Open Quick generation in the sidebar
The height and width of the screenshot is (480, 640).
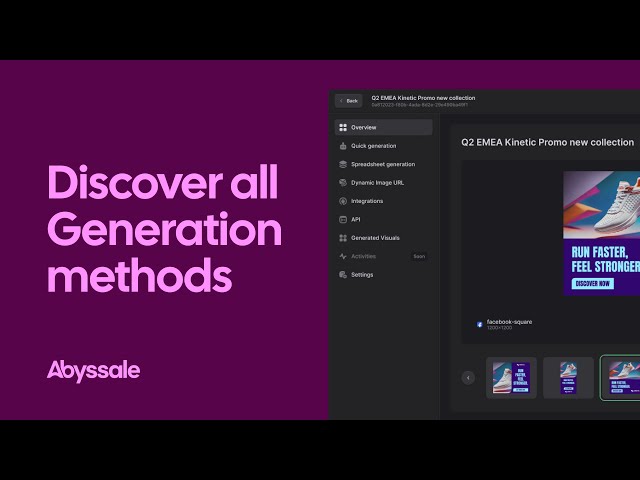pyautogui.click(x=383, y=146)
